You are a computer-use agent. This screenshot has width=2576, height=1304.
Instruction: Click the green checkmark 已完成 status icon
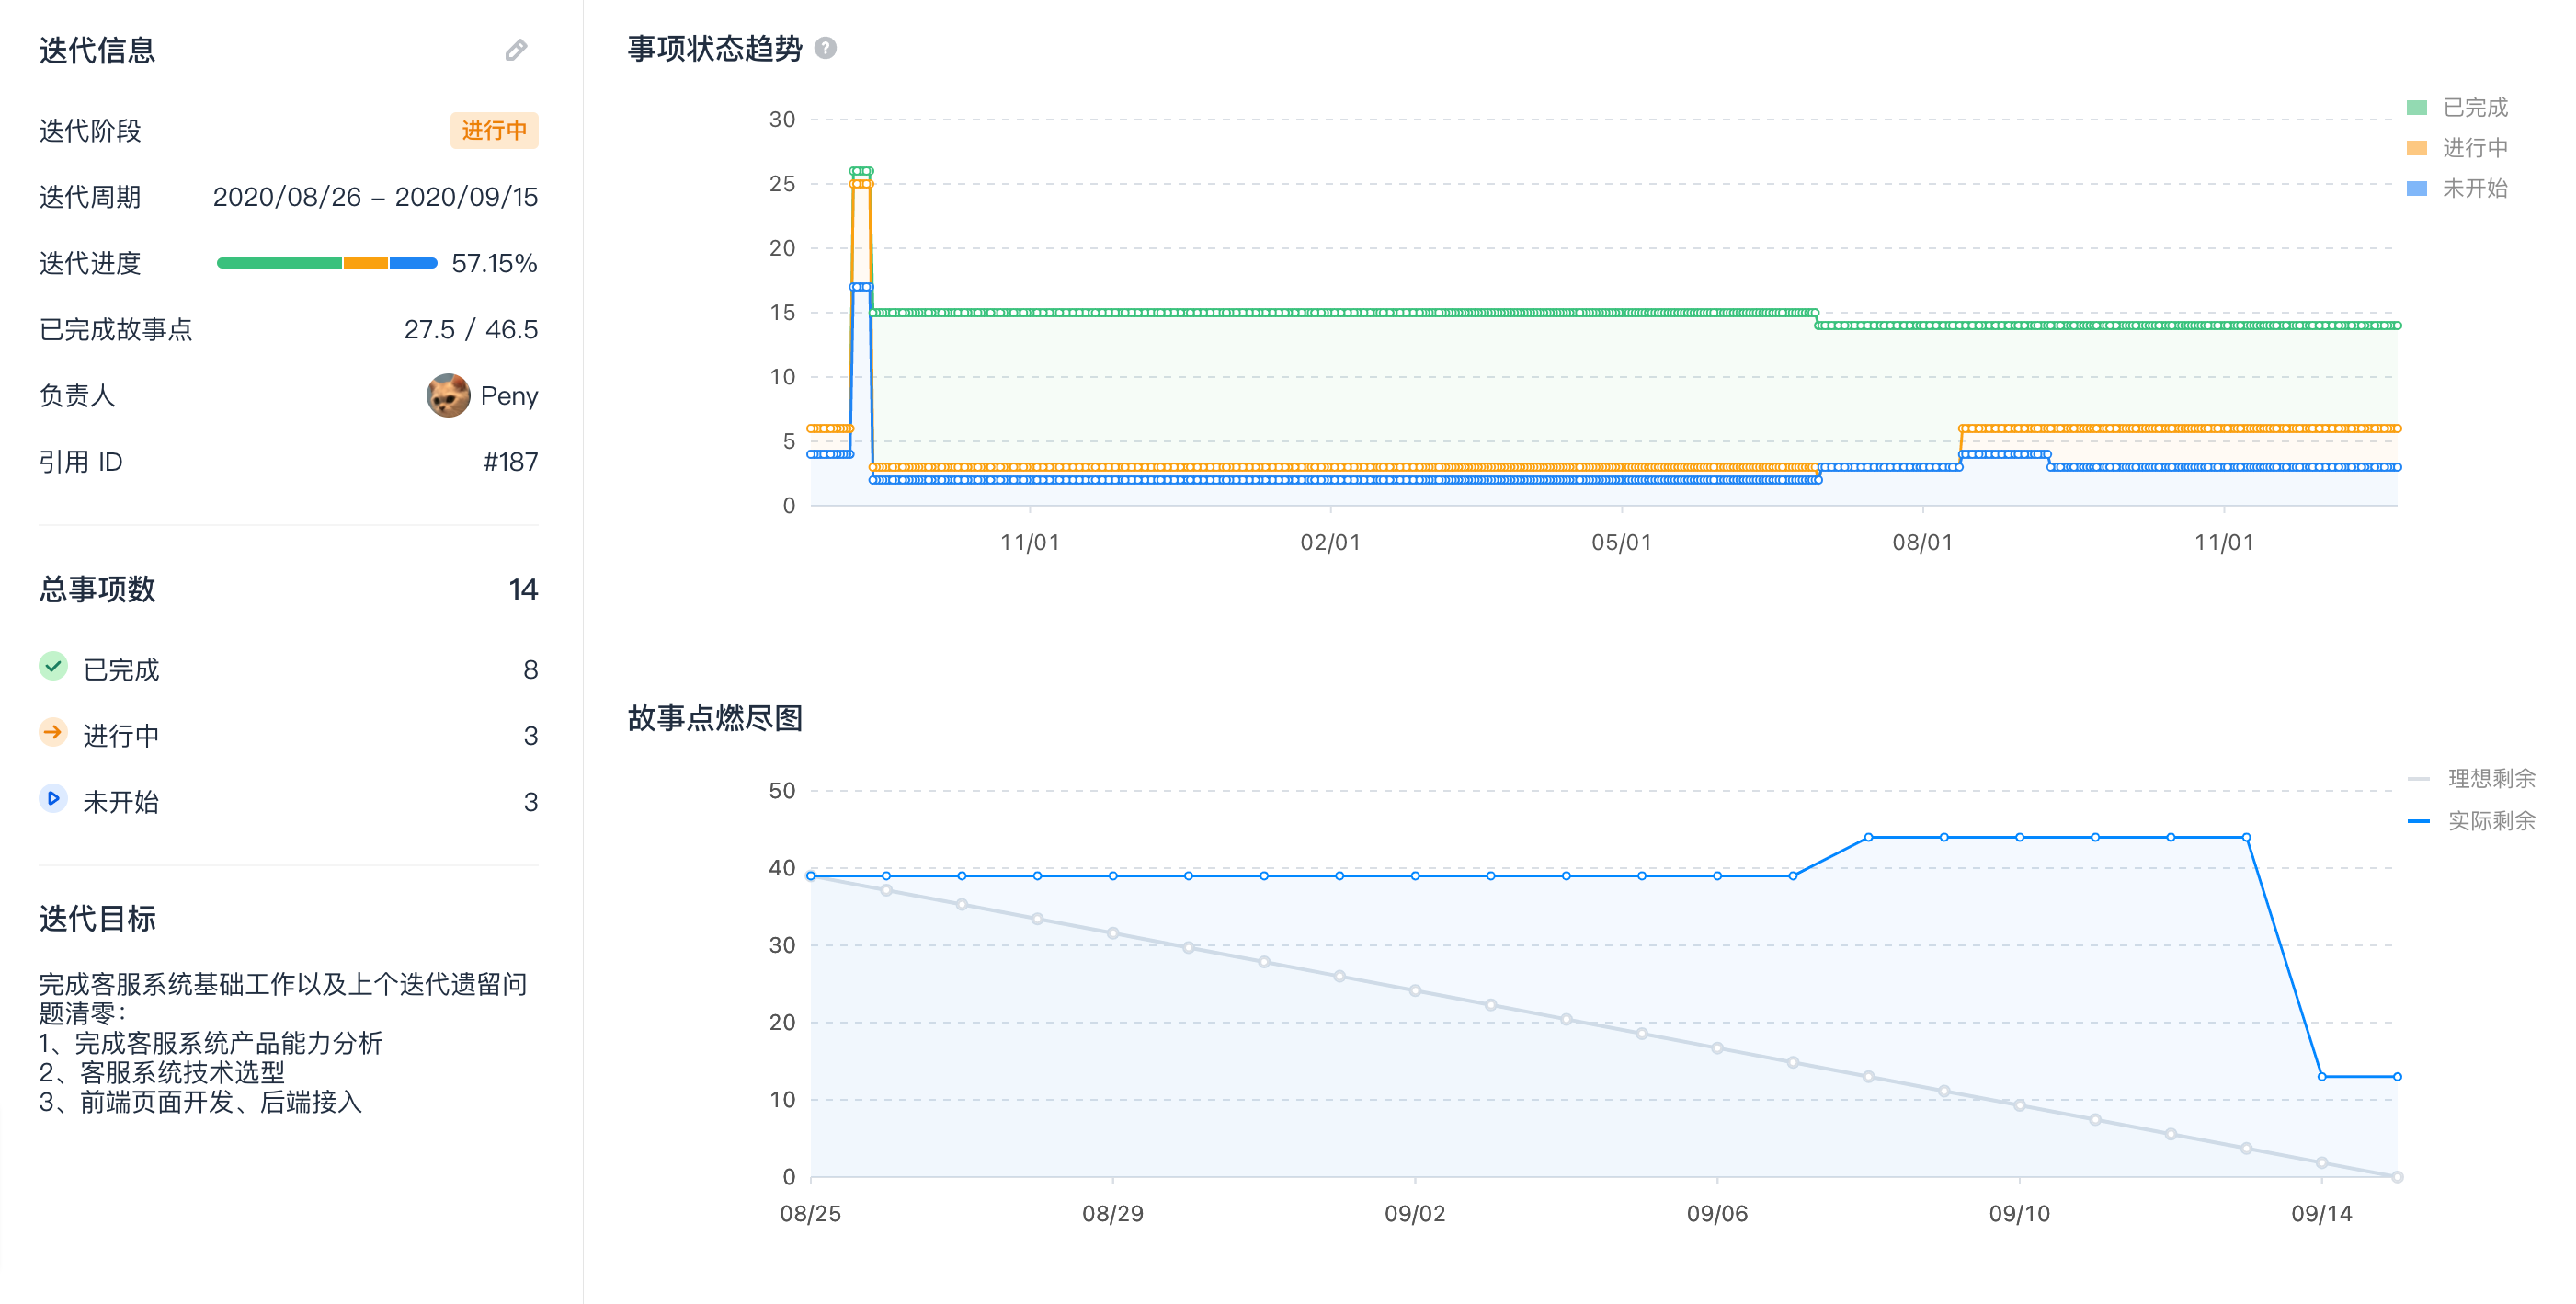click(53, 666)
